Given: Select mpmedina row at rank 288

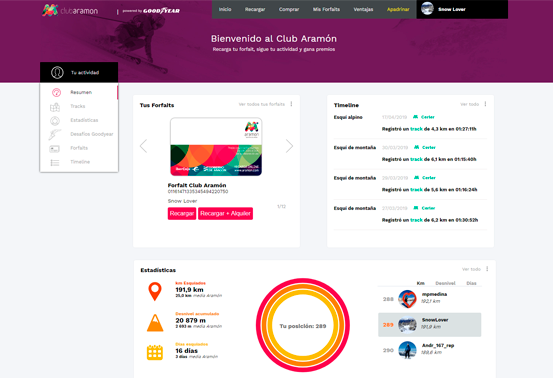Looking at the screenshot, I should tap(430, 299).
